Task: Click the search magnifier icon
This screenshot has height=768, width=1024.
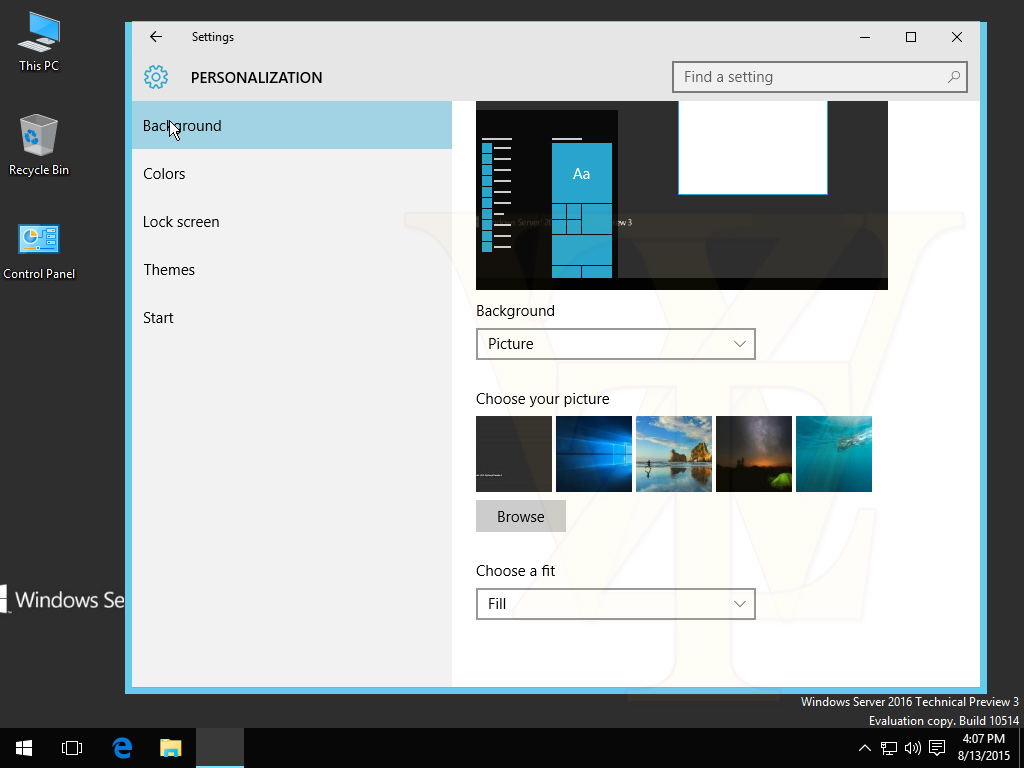Action: coord(954,77)
